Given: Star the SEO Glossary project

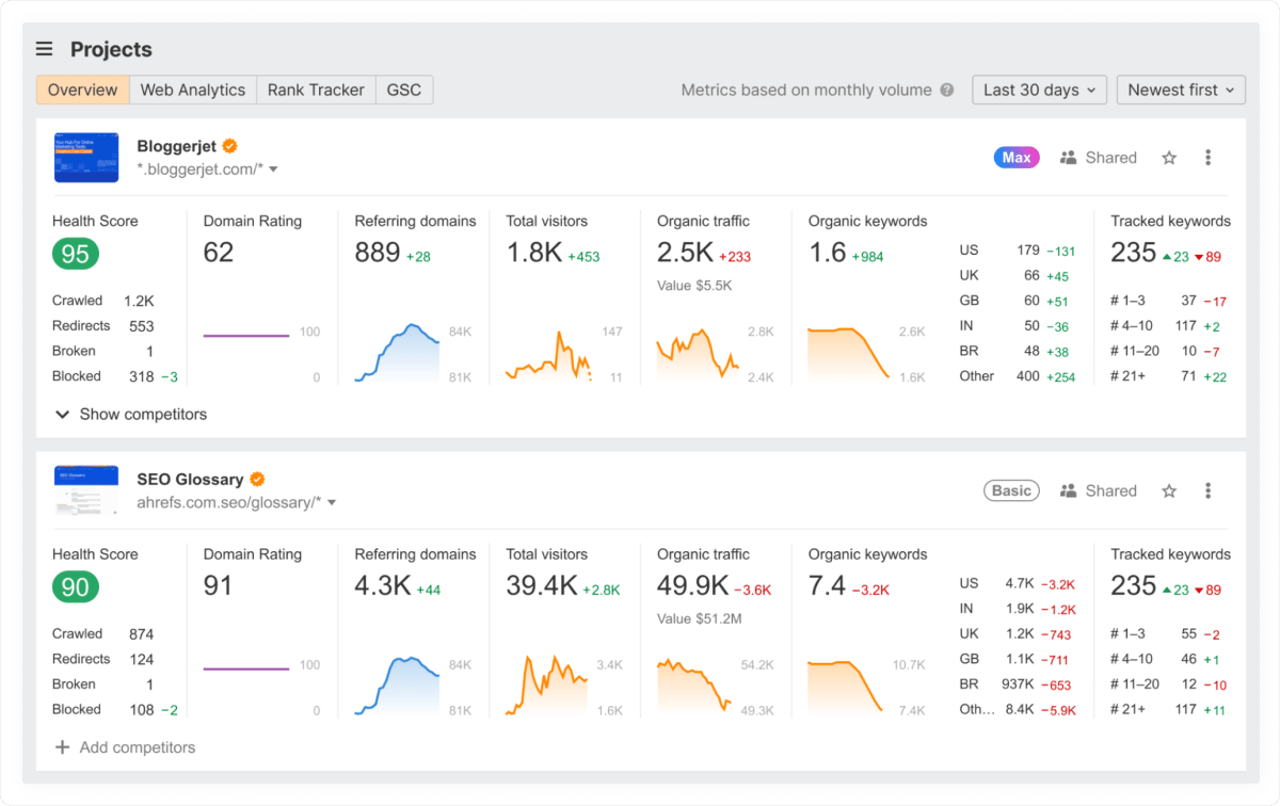Looking at the screenshot, I should click(1169, 491).
